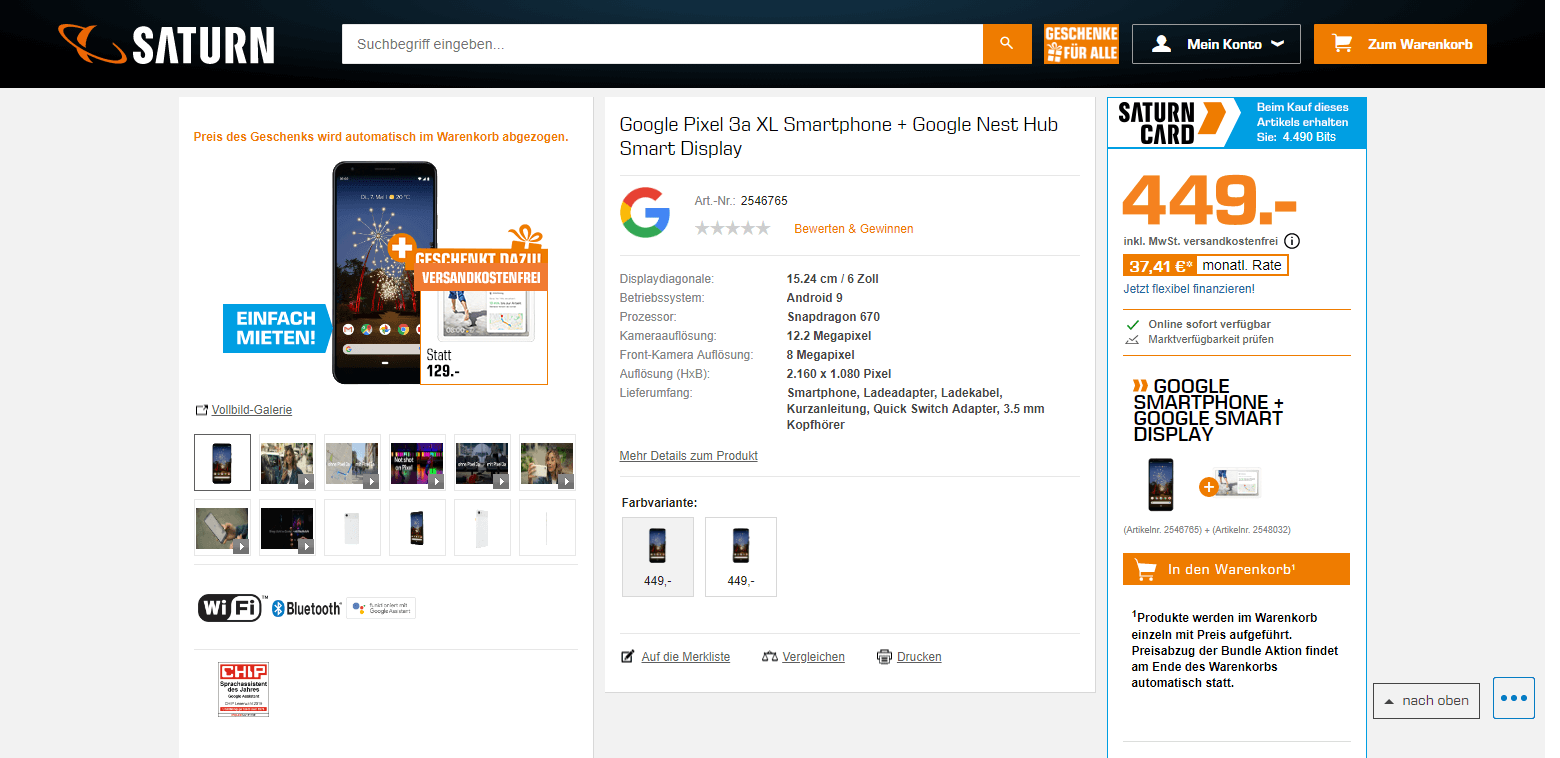The image size is (1560, 758).
Task: Click the green Online sofort verfügbar checkmark
Action: pos(1132,324)
